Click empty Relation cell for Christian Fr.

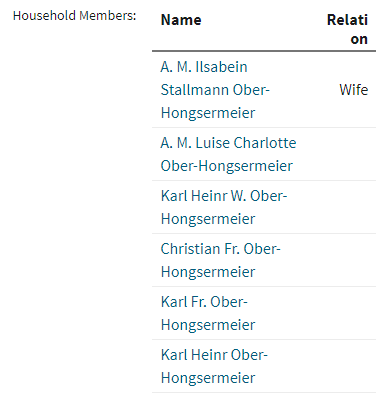pyautogui.click(x=347, y=260)
